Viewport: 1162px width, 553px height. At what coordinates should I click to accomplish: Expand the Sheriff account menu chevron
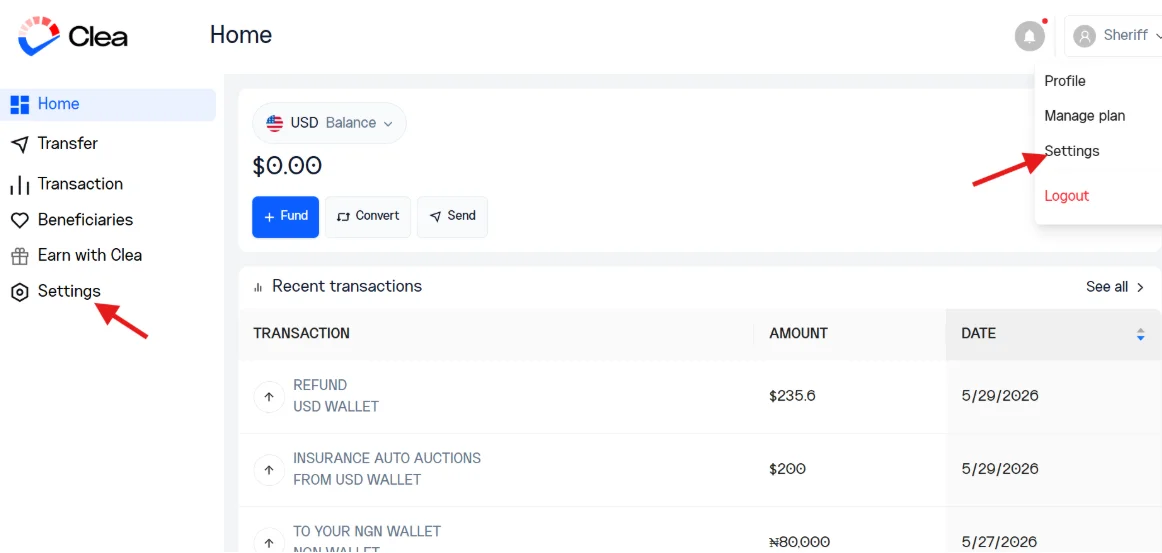[x=1158, y=36]
